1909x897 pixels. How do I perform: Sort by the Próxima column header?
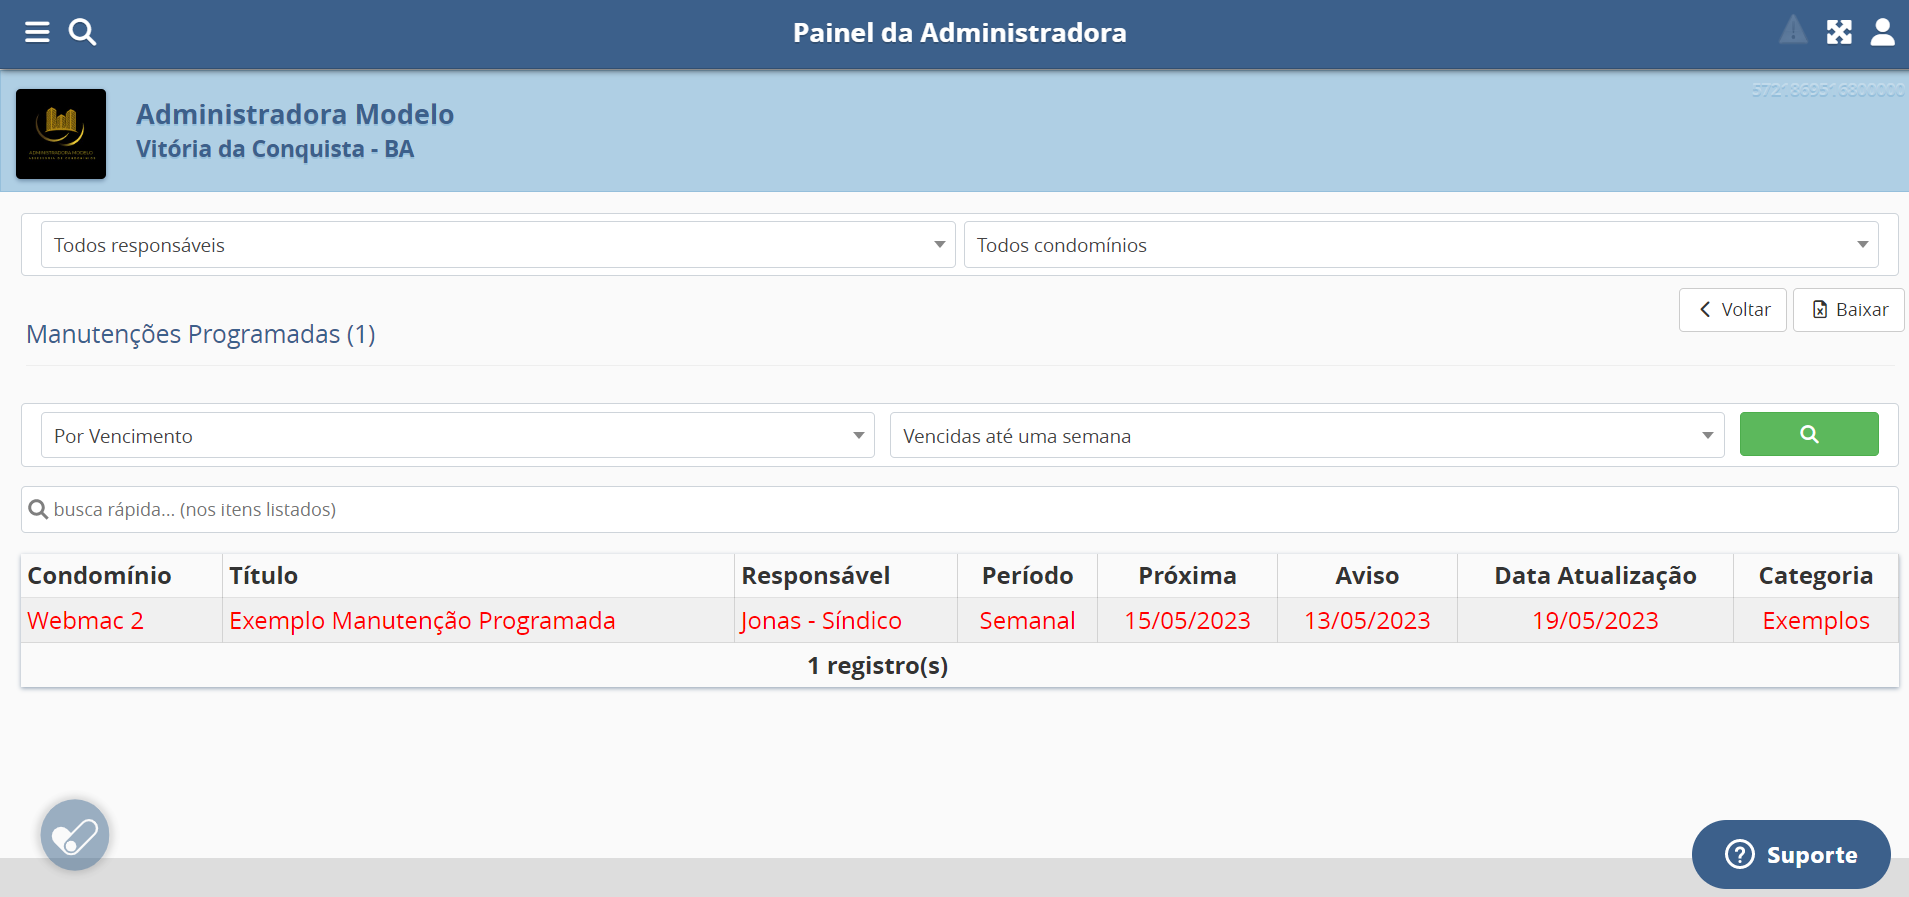1187,576
